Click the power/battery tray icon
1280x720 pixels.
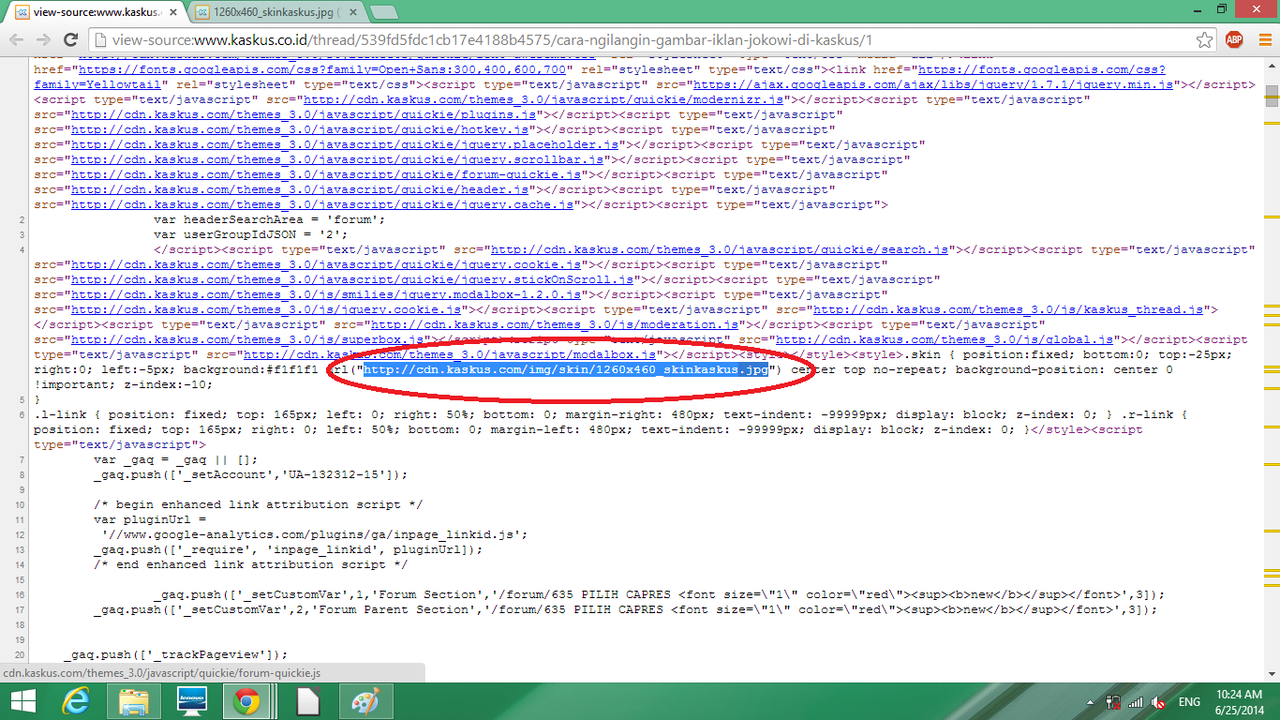pyautogui.click(x=1113, y=702)
